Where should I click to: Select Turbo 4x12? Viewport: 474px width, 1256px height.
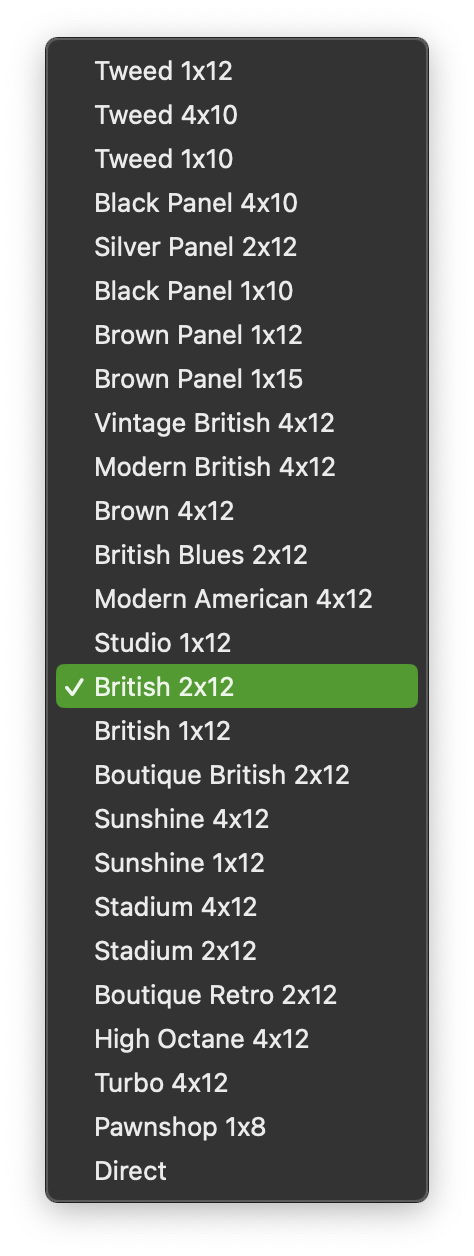click(x=237, y=1083)
